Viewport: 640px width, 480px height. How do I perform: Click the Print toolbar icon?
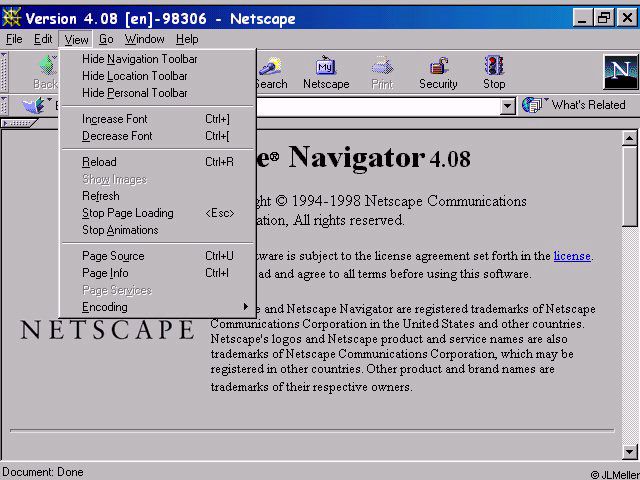(382, 67)
